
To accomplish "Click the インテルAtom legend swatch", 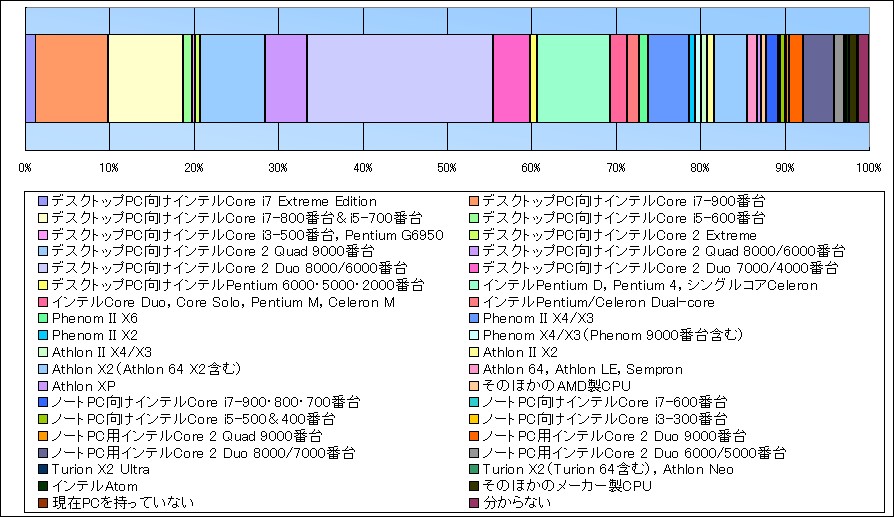I will tap(43, 486).
